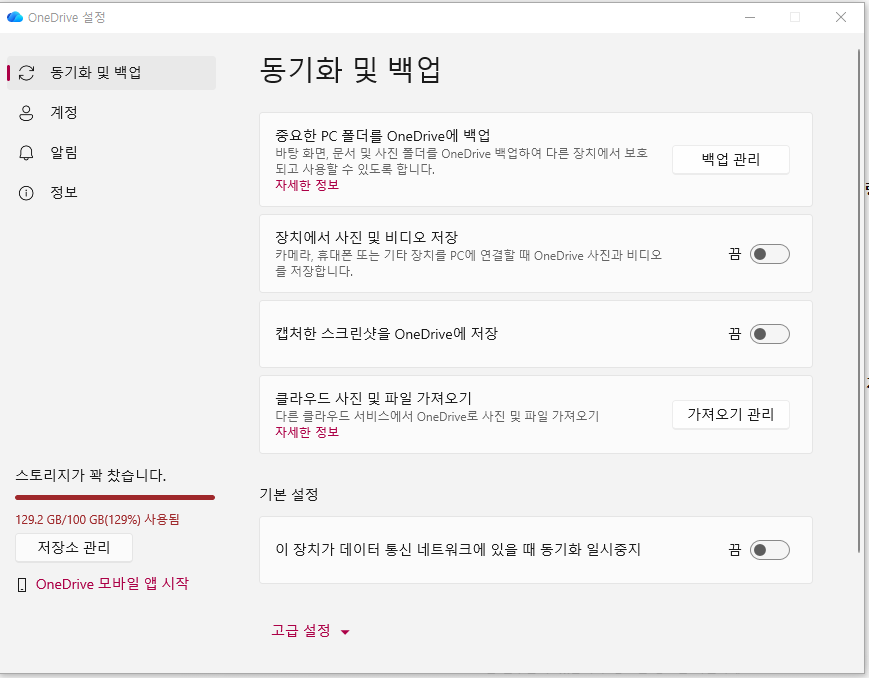
Task: Click the 기본 설정 heading
Action: (x=289, y=495)
